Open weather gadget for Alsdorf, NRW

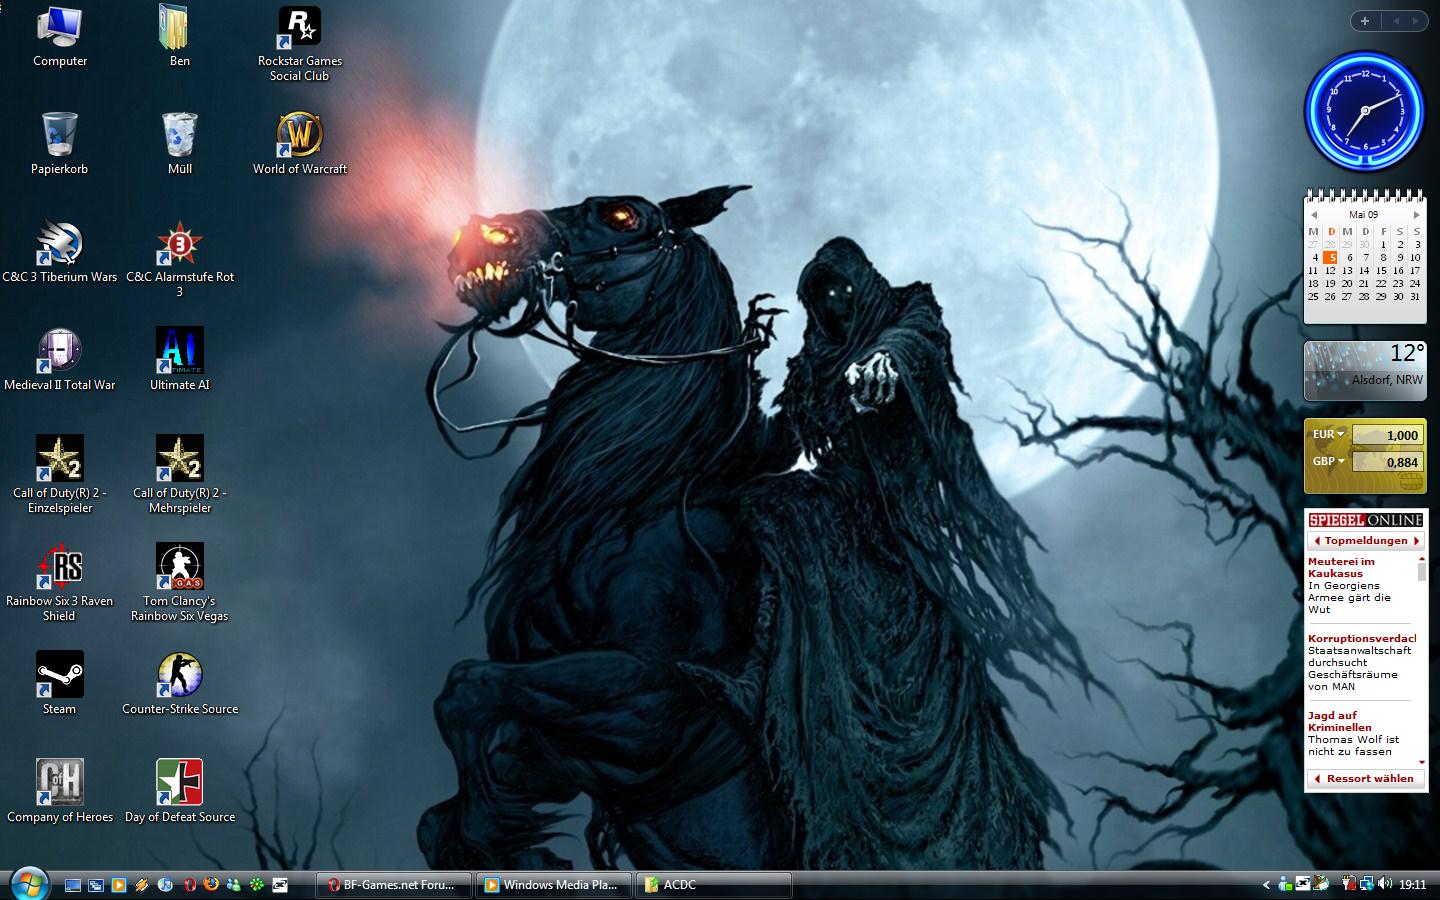click(1365, 371)
